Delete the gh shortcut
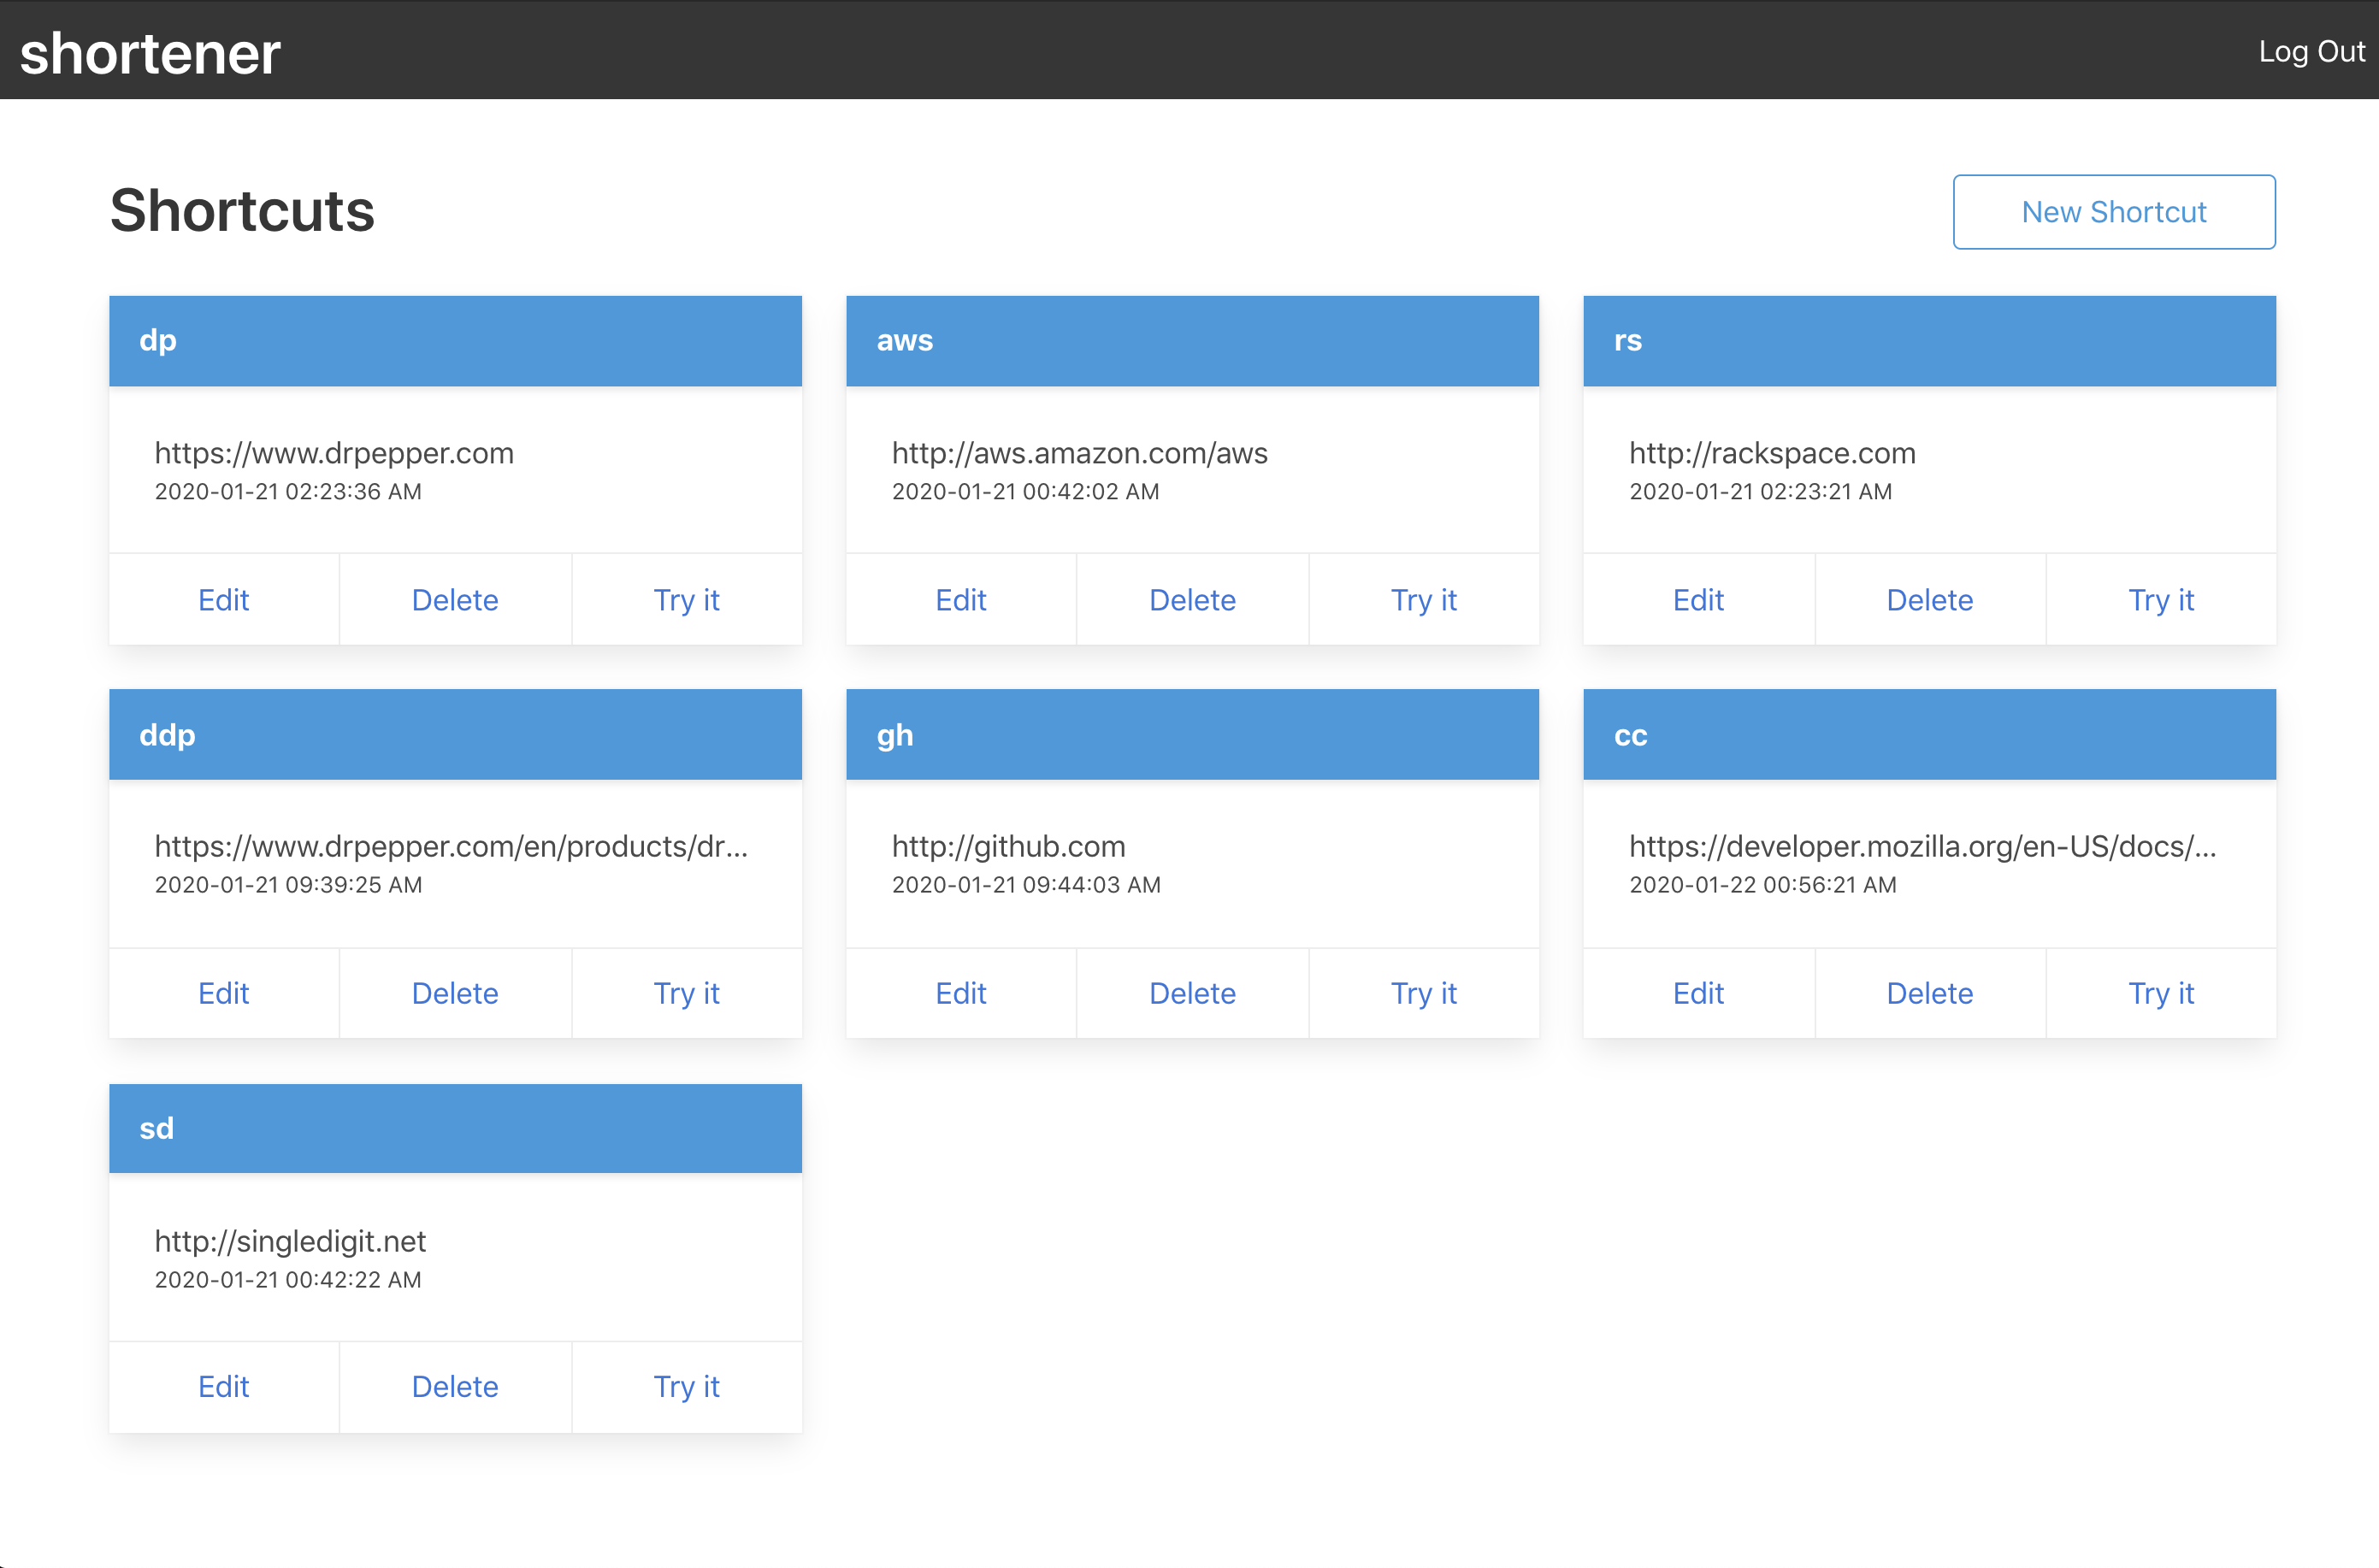The width and height of the screenshot is (2379, 1568). (1192, 993)
